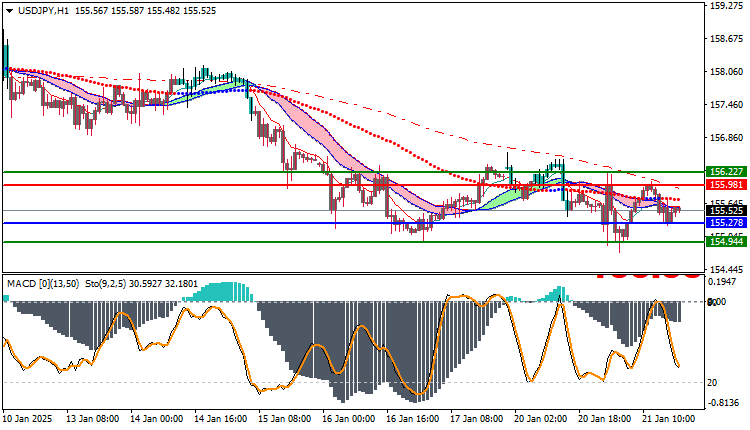The image size is (750, 430).
Task: Click the 16 Jan 00:00 time axis label
Action: tap(349, 419)
